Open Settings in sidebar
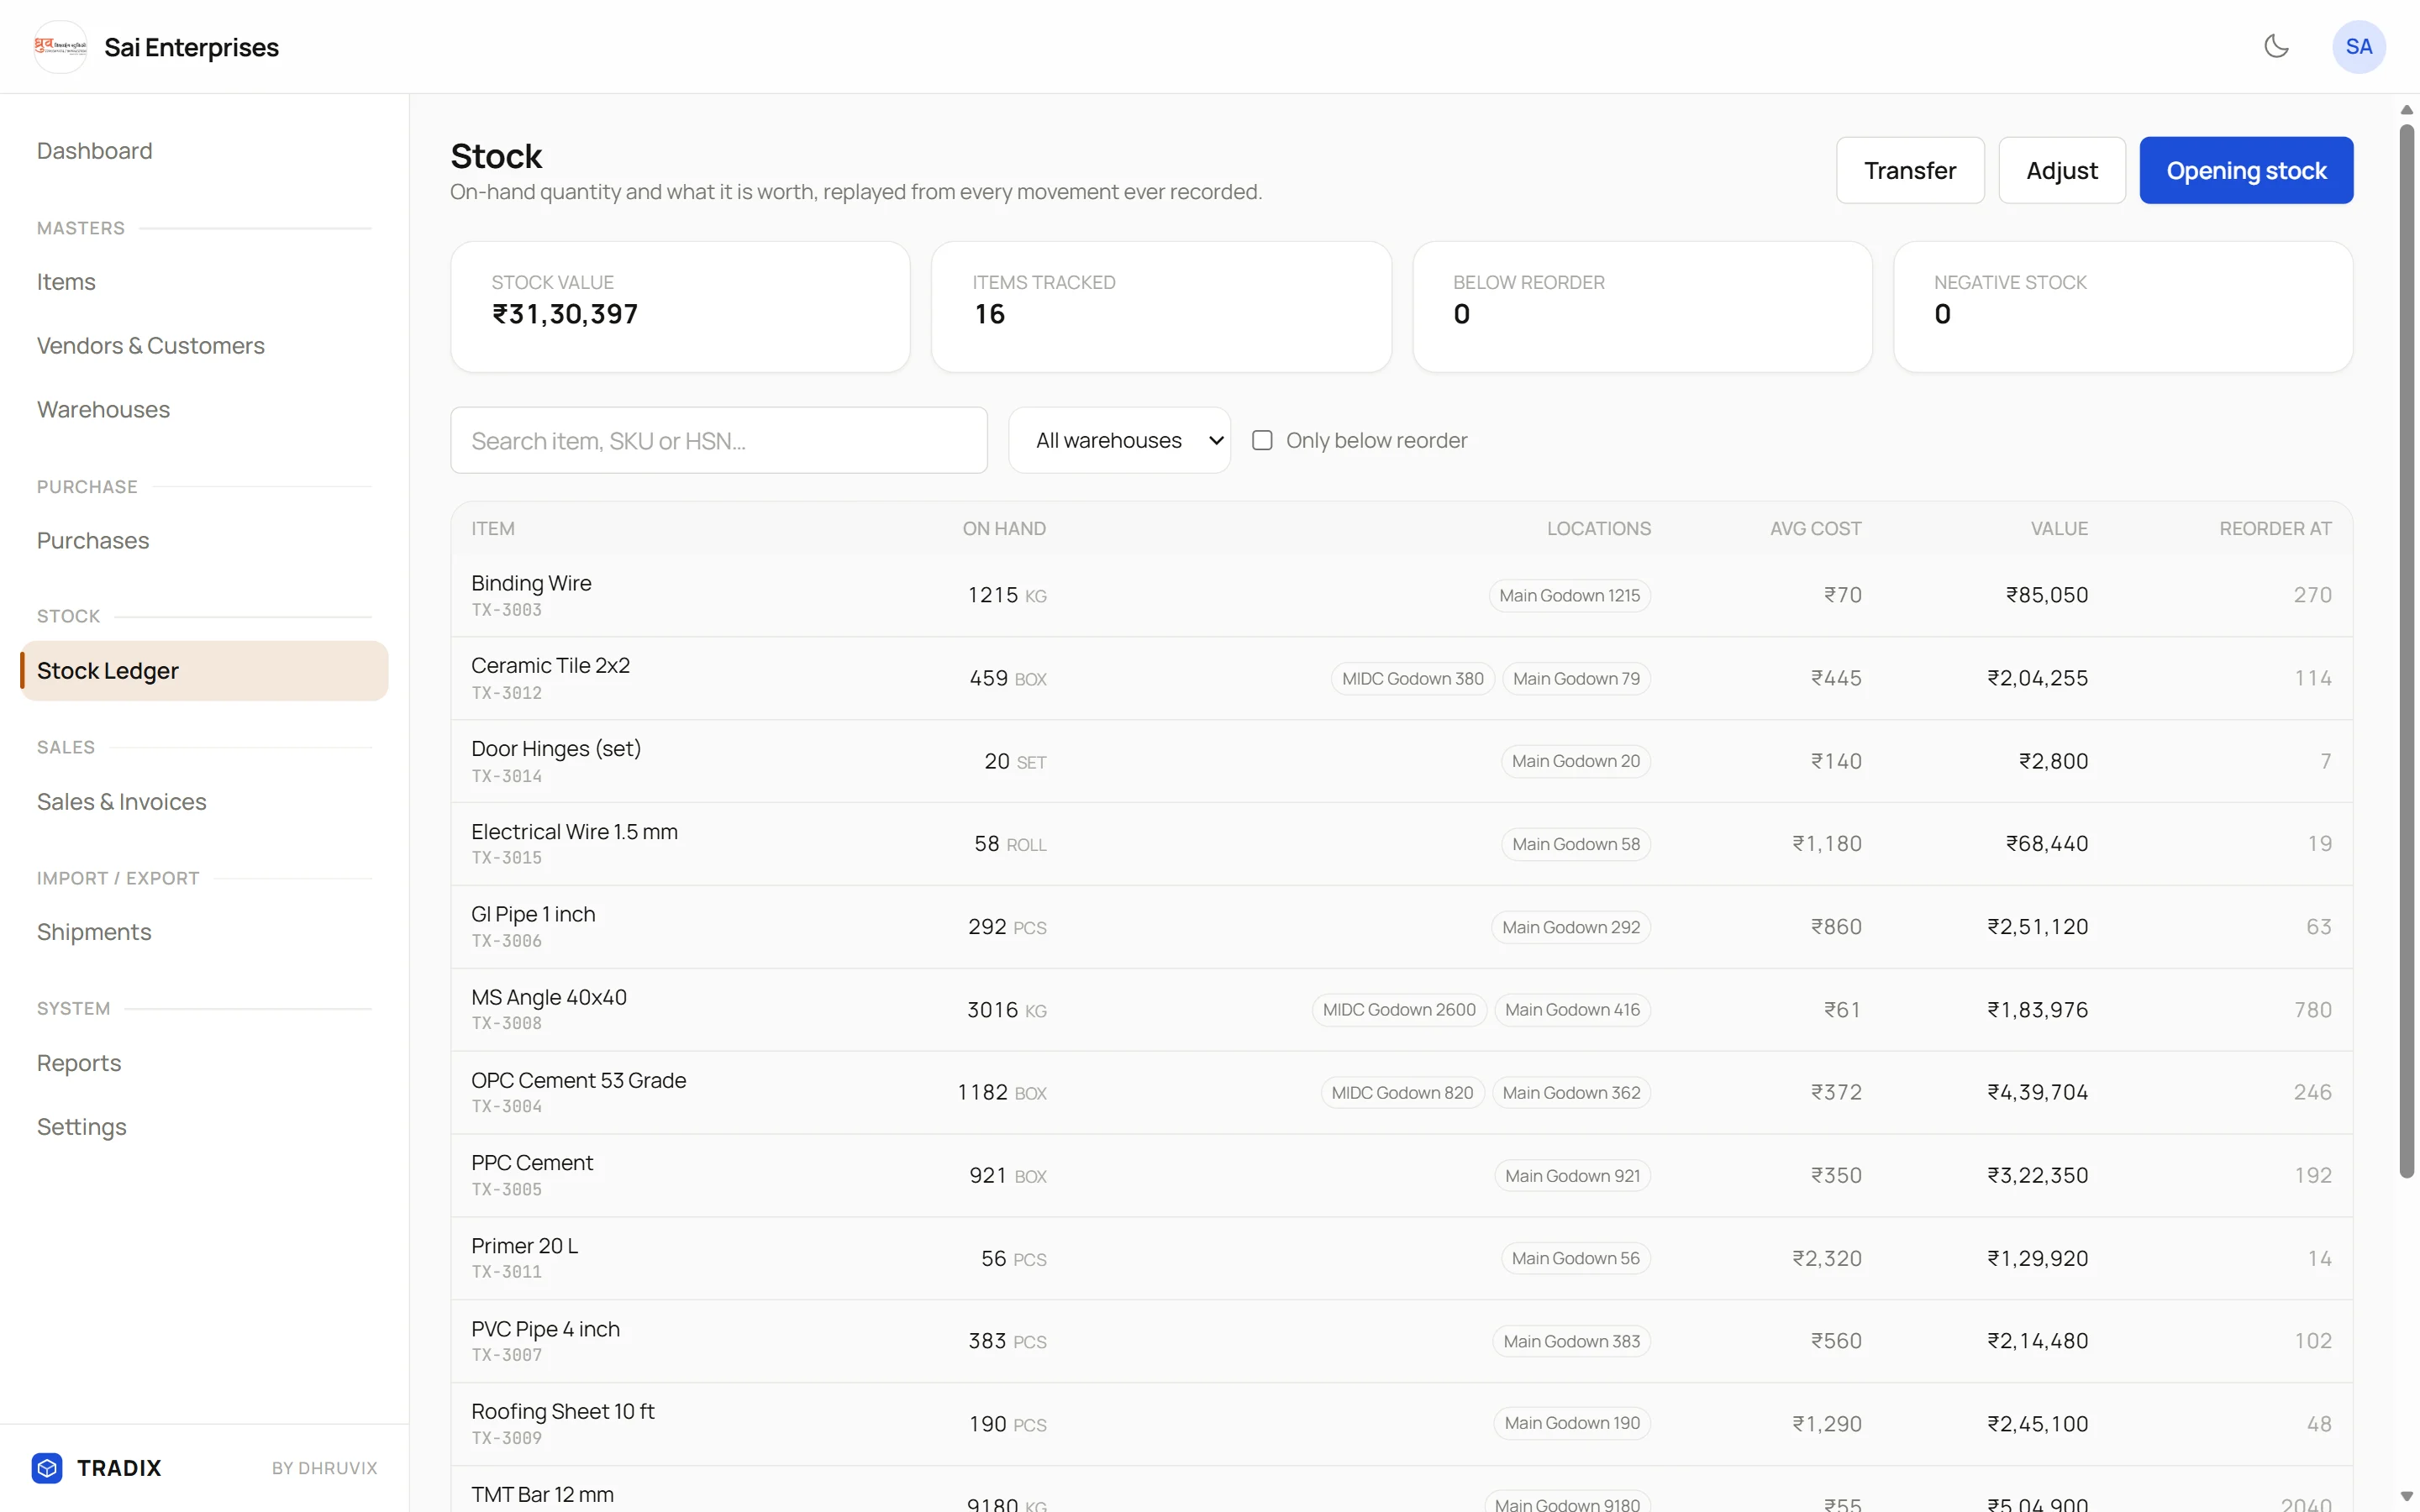 click(x=82, y=1127)
